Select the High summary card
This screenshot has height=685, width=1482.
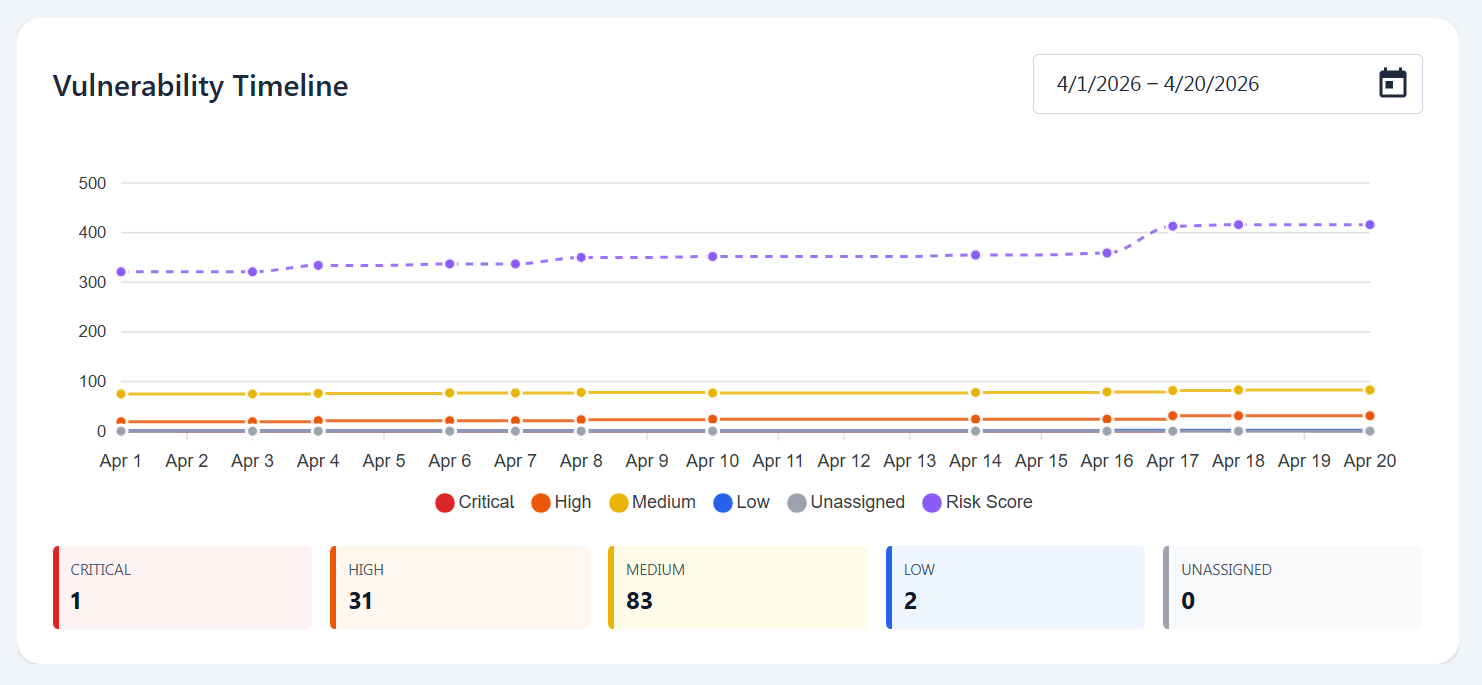460,587
